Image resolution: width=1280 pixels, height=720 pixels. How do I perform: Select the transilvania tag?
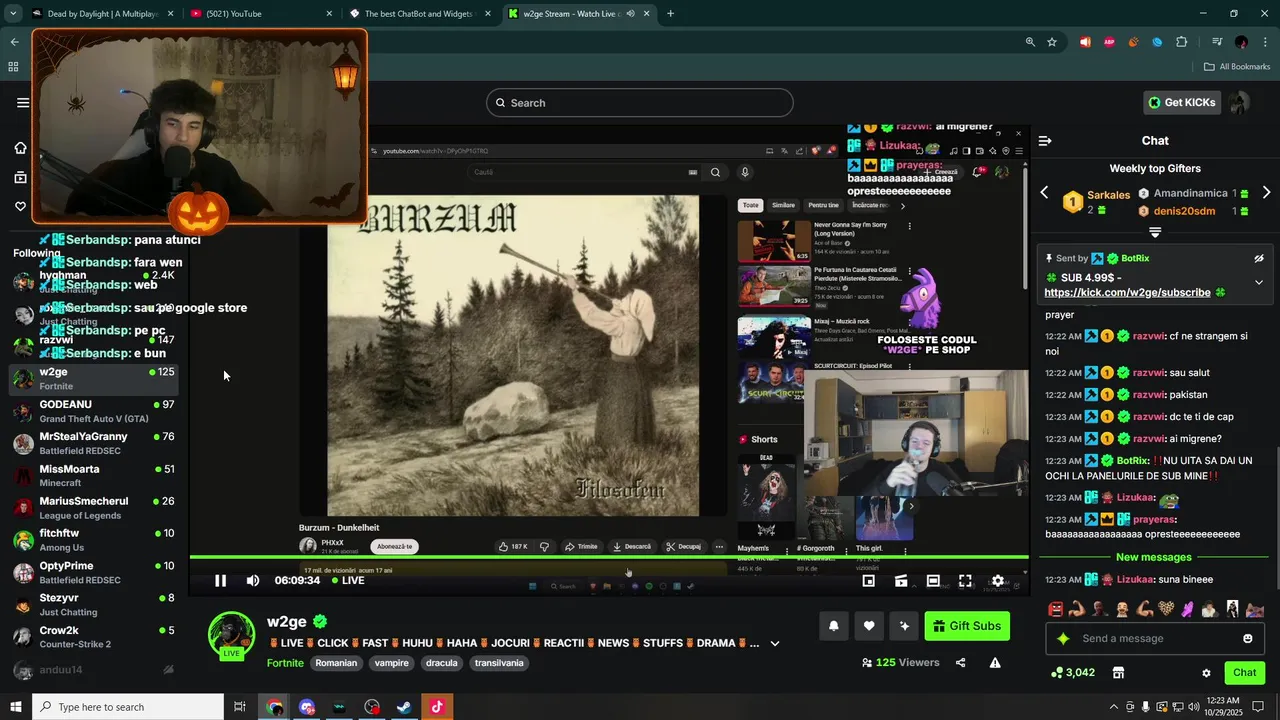point(499,663)
